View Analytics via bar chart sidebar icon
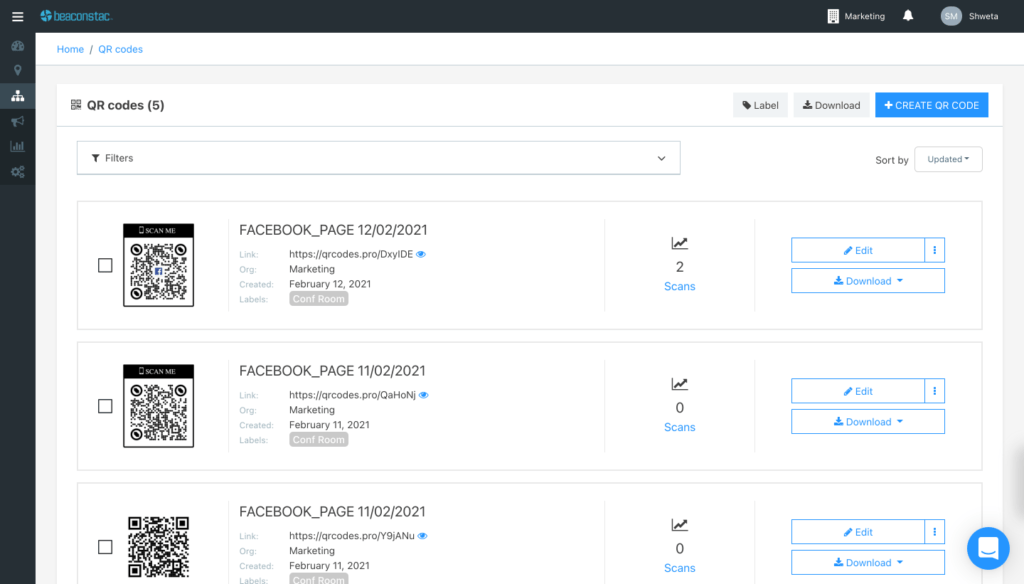The width and height of the screenshot is (1024, 584). [17, 146]
